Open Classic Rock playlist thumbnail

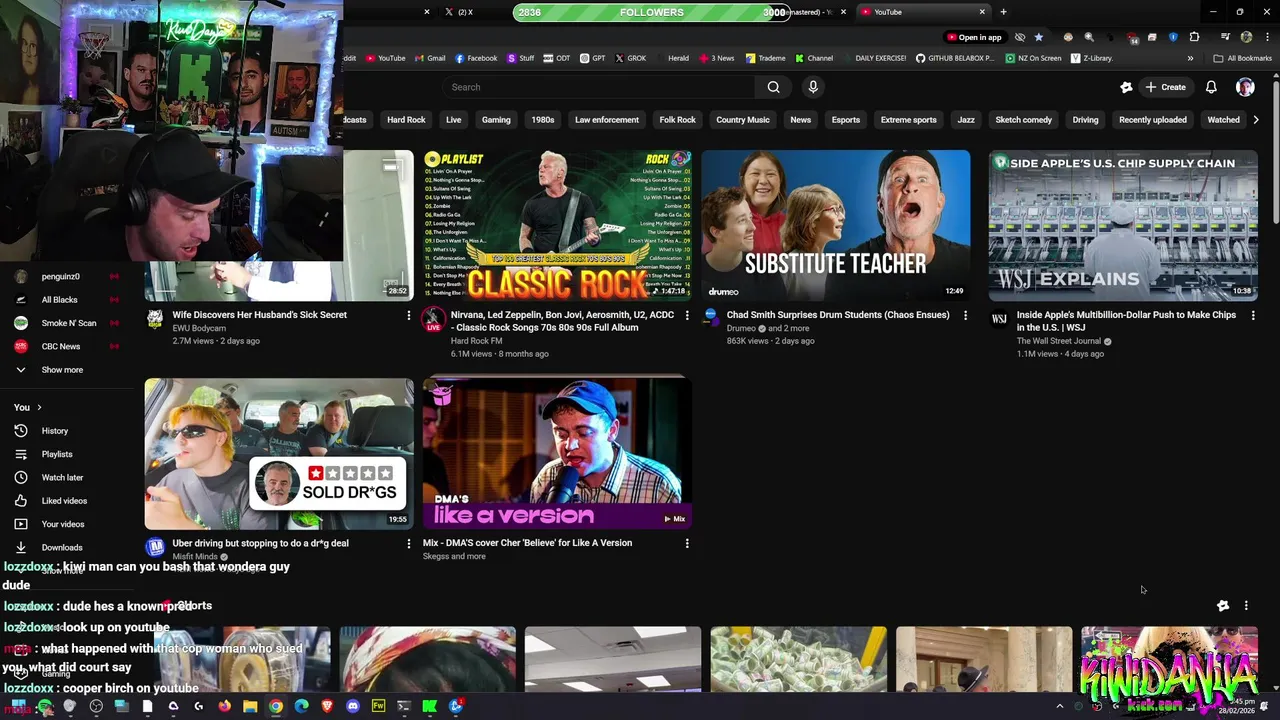coord(557,225)
